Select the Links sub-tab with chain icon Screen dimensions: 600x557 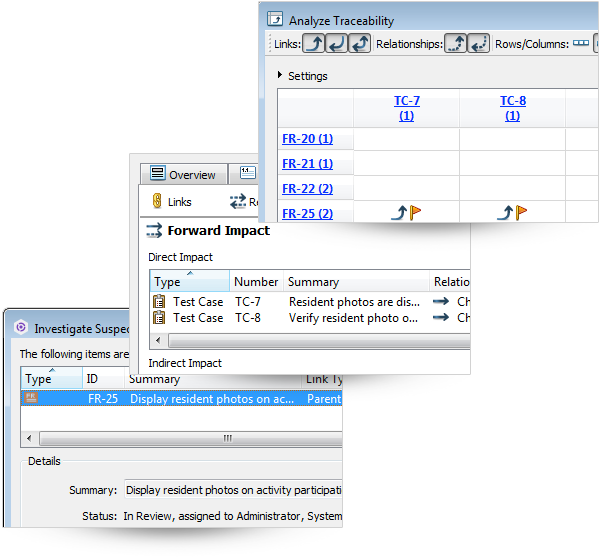pyautogui.click(x=171, y=201)
